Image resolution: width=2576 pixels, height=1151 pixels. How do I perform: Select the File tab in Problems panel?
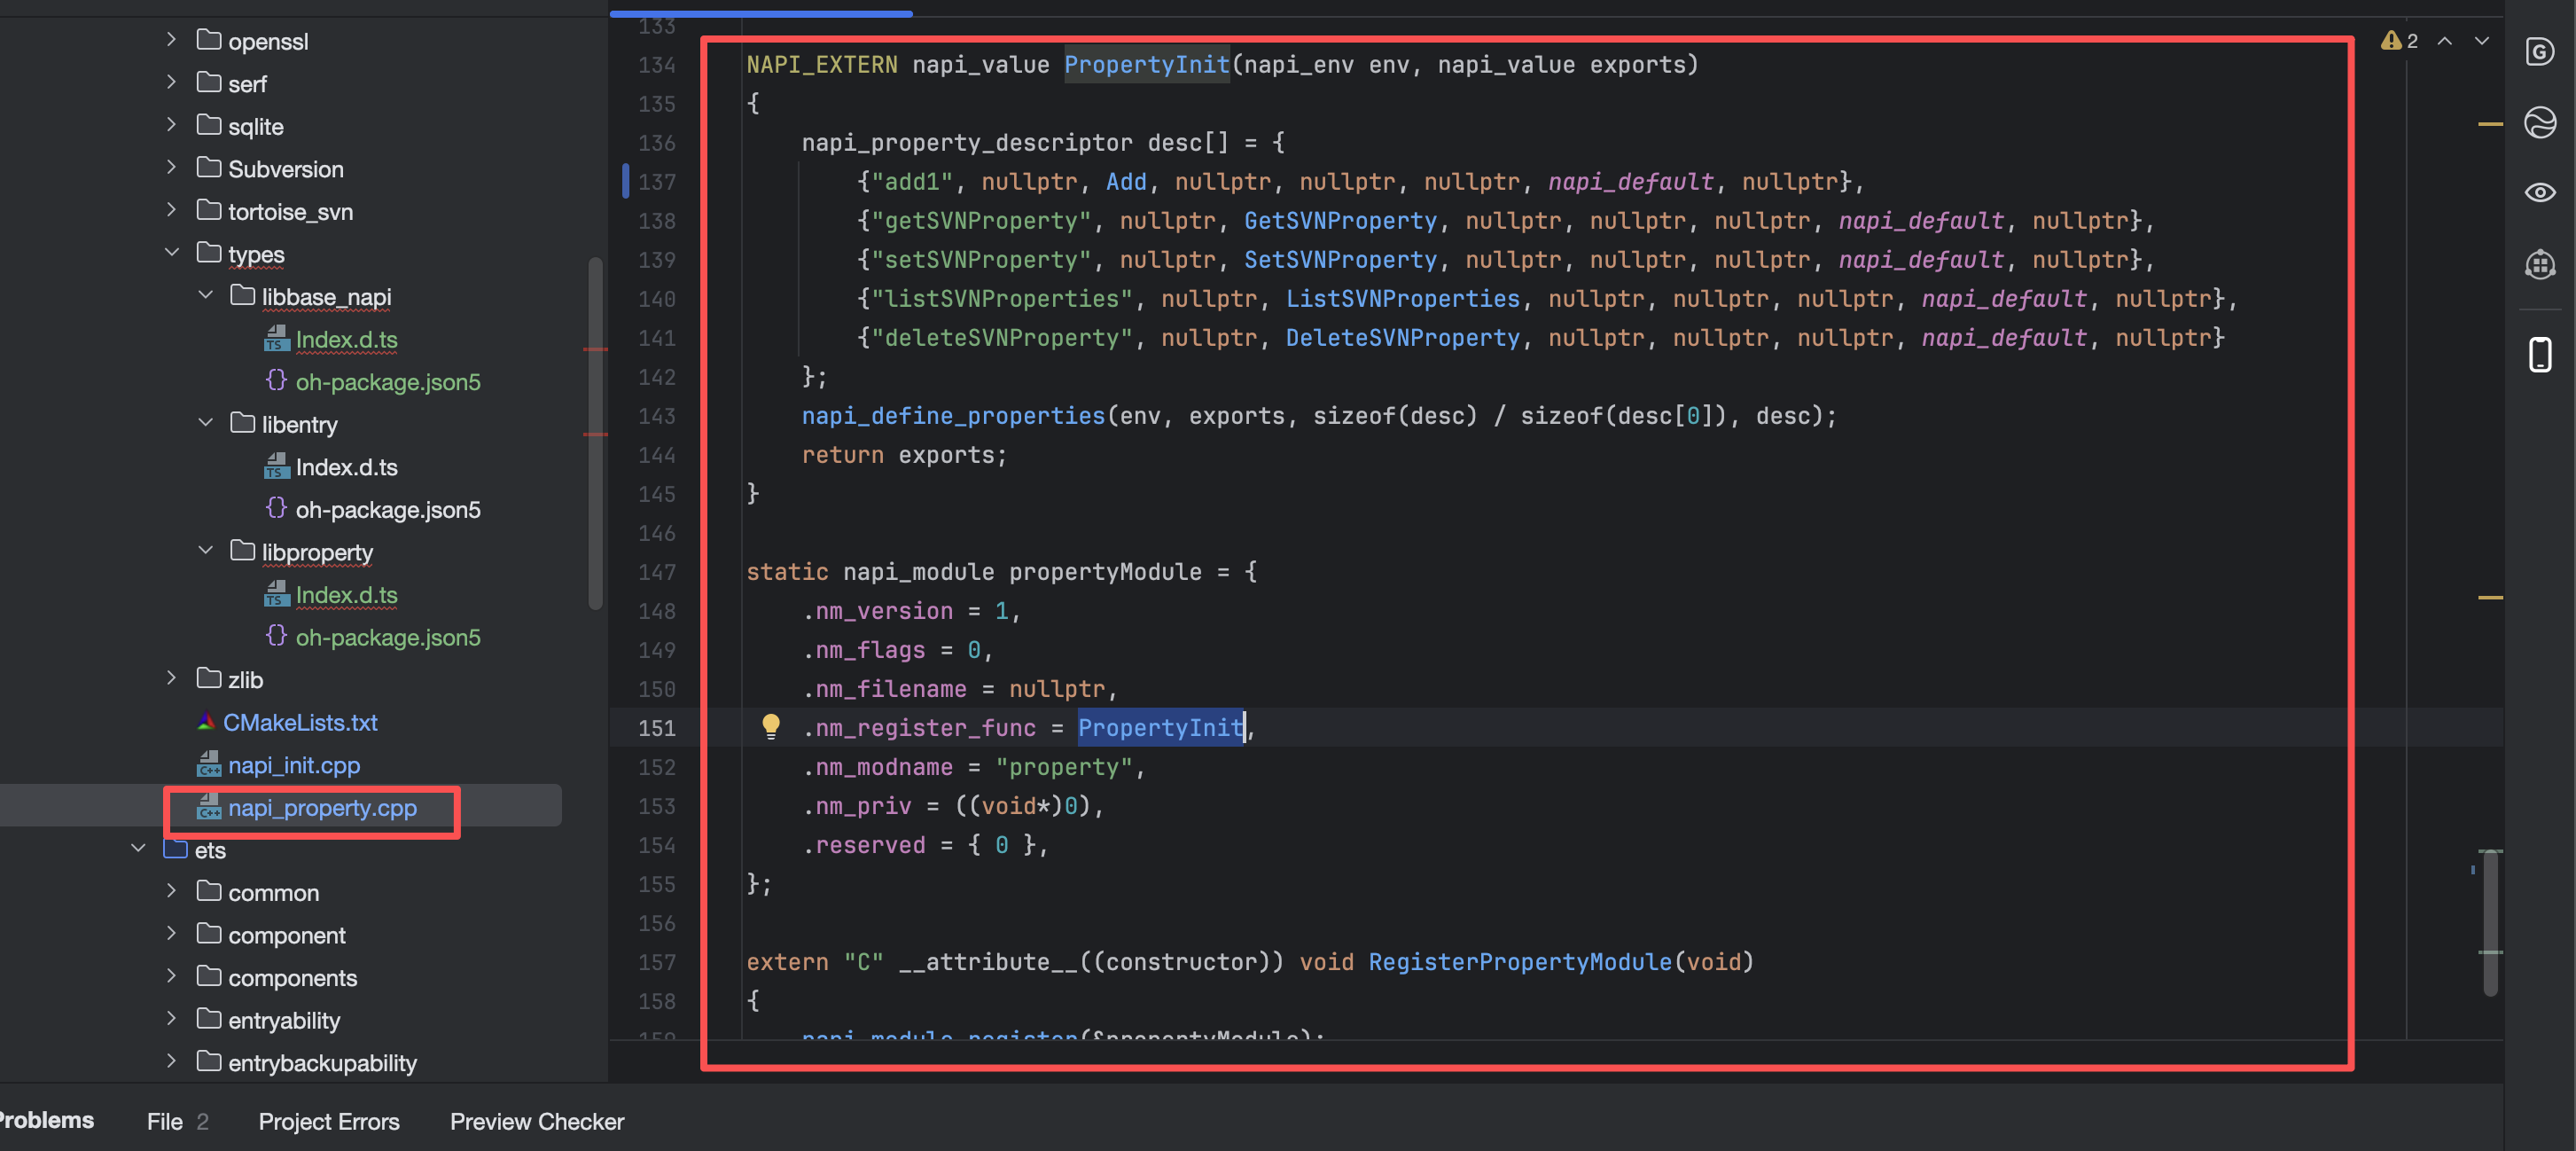(165, 1121)
